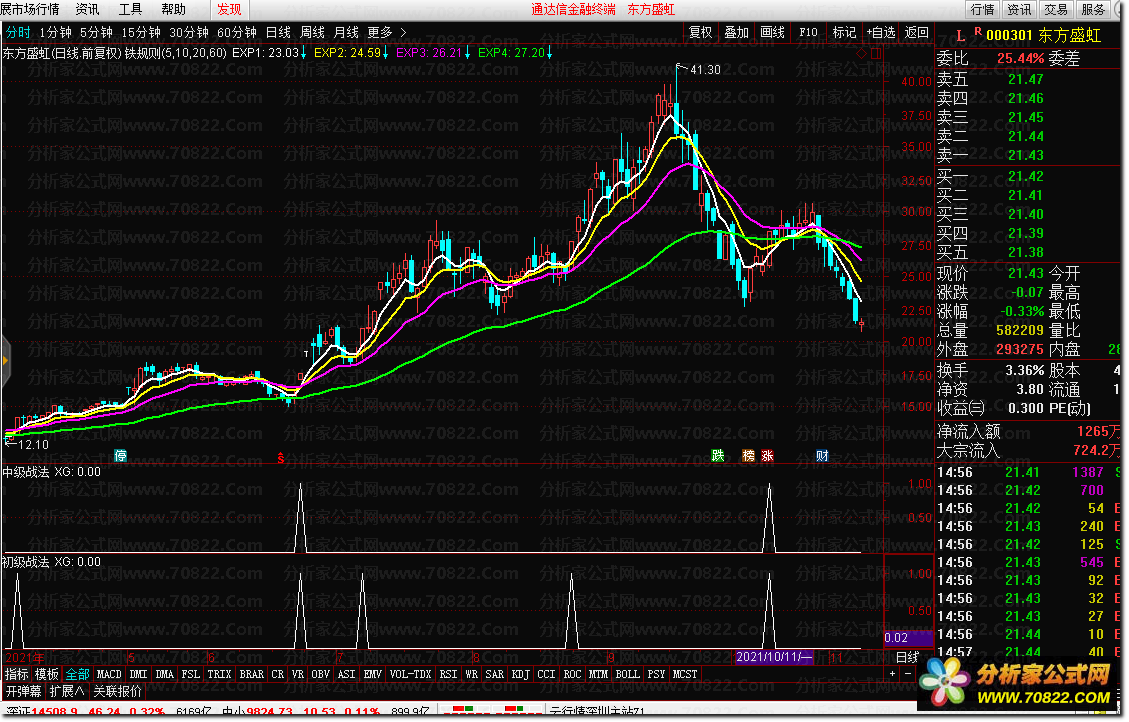Expand the 扩展 panel button
The height and width of the screenshot is (722, 1129).
pyautogui.click(x=66, y=692)
